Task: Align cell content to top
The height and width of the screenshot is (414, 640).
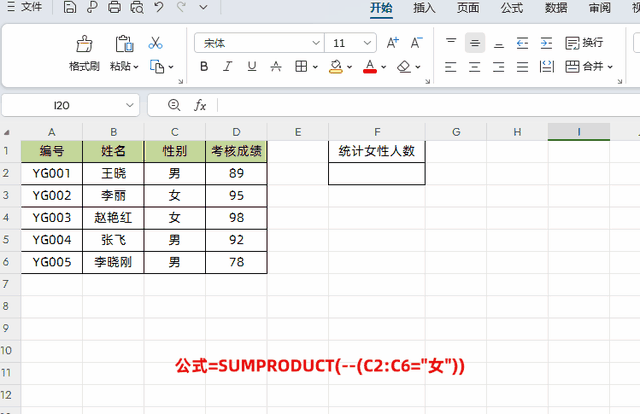Action: (451, 42)
